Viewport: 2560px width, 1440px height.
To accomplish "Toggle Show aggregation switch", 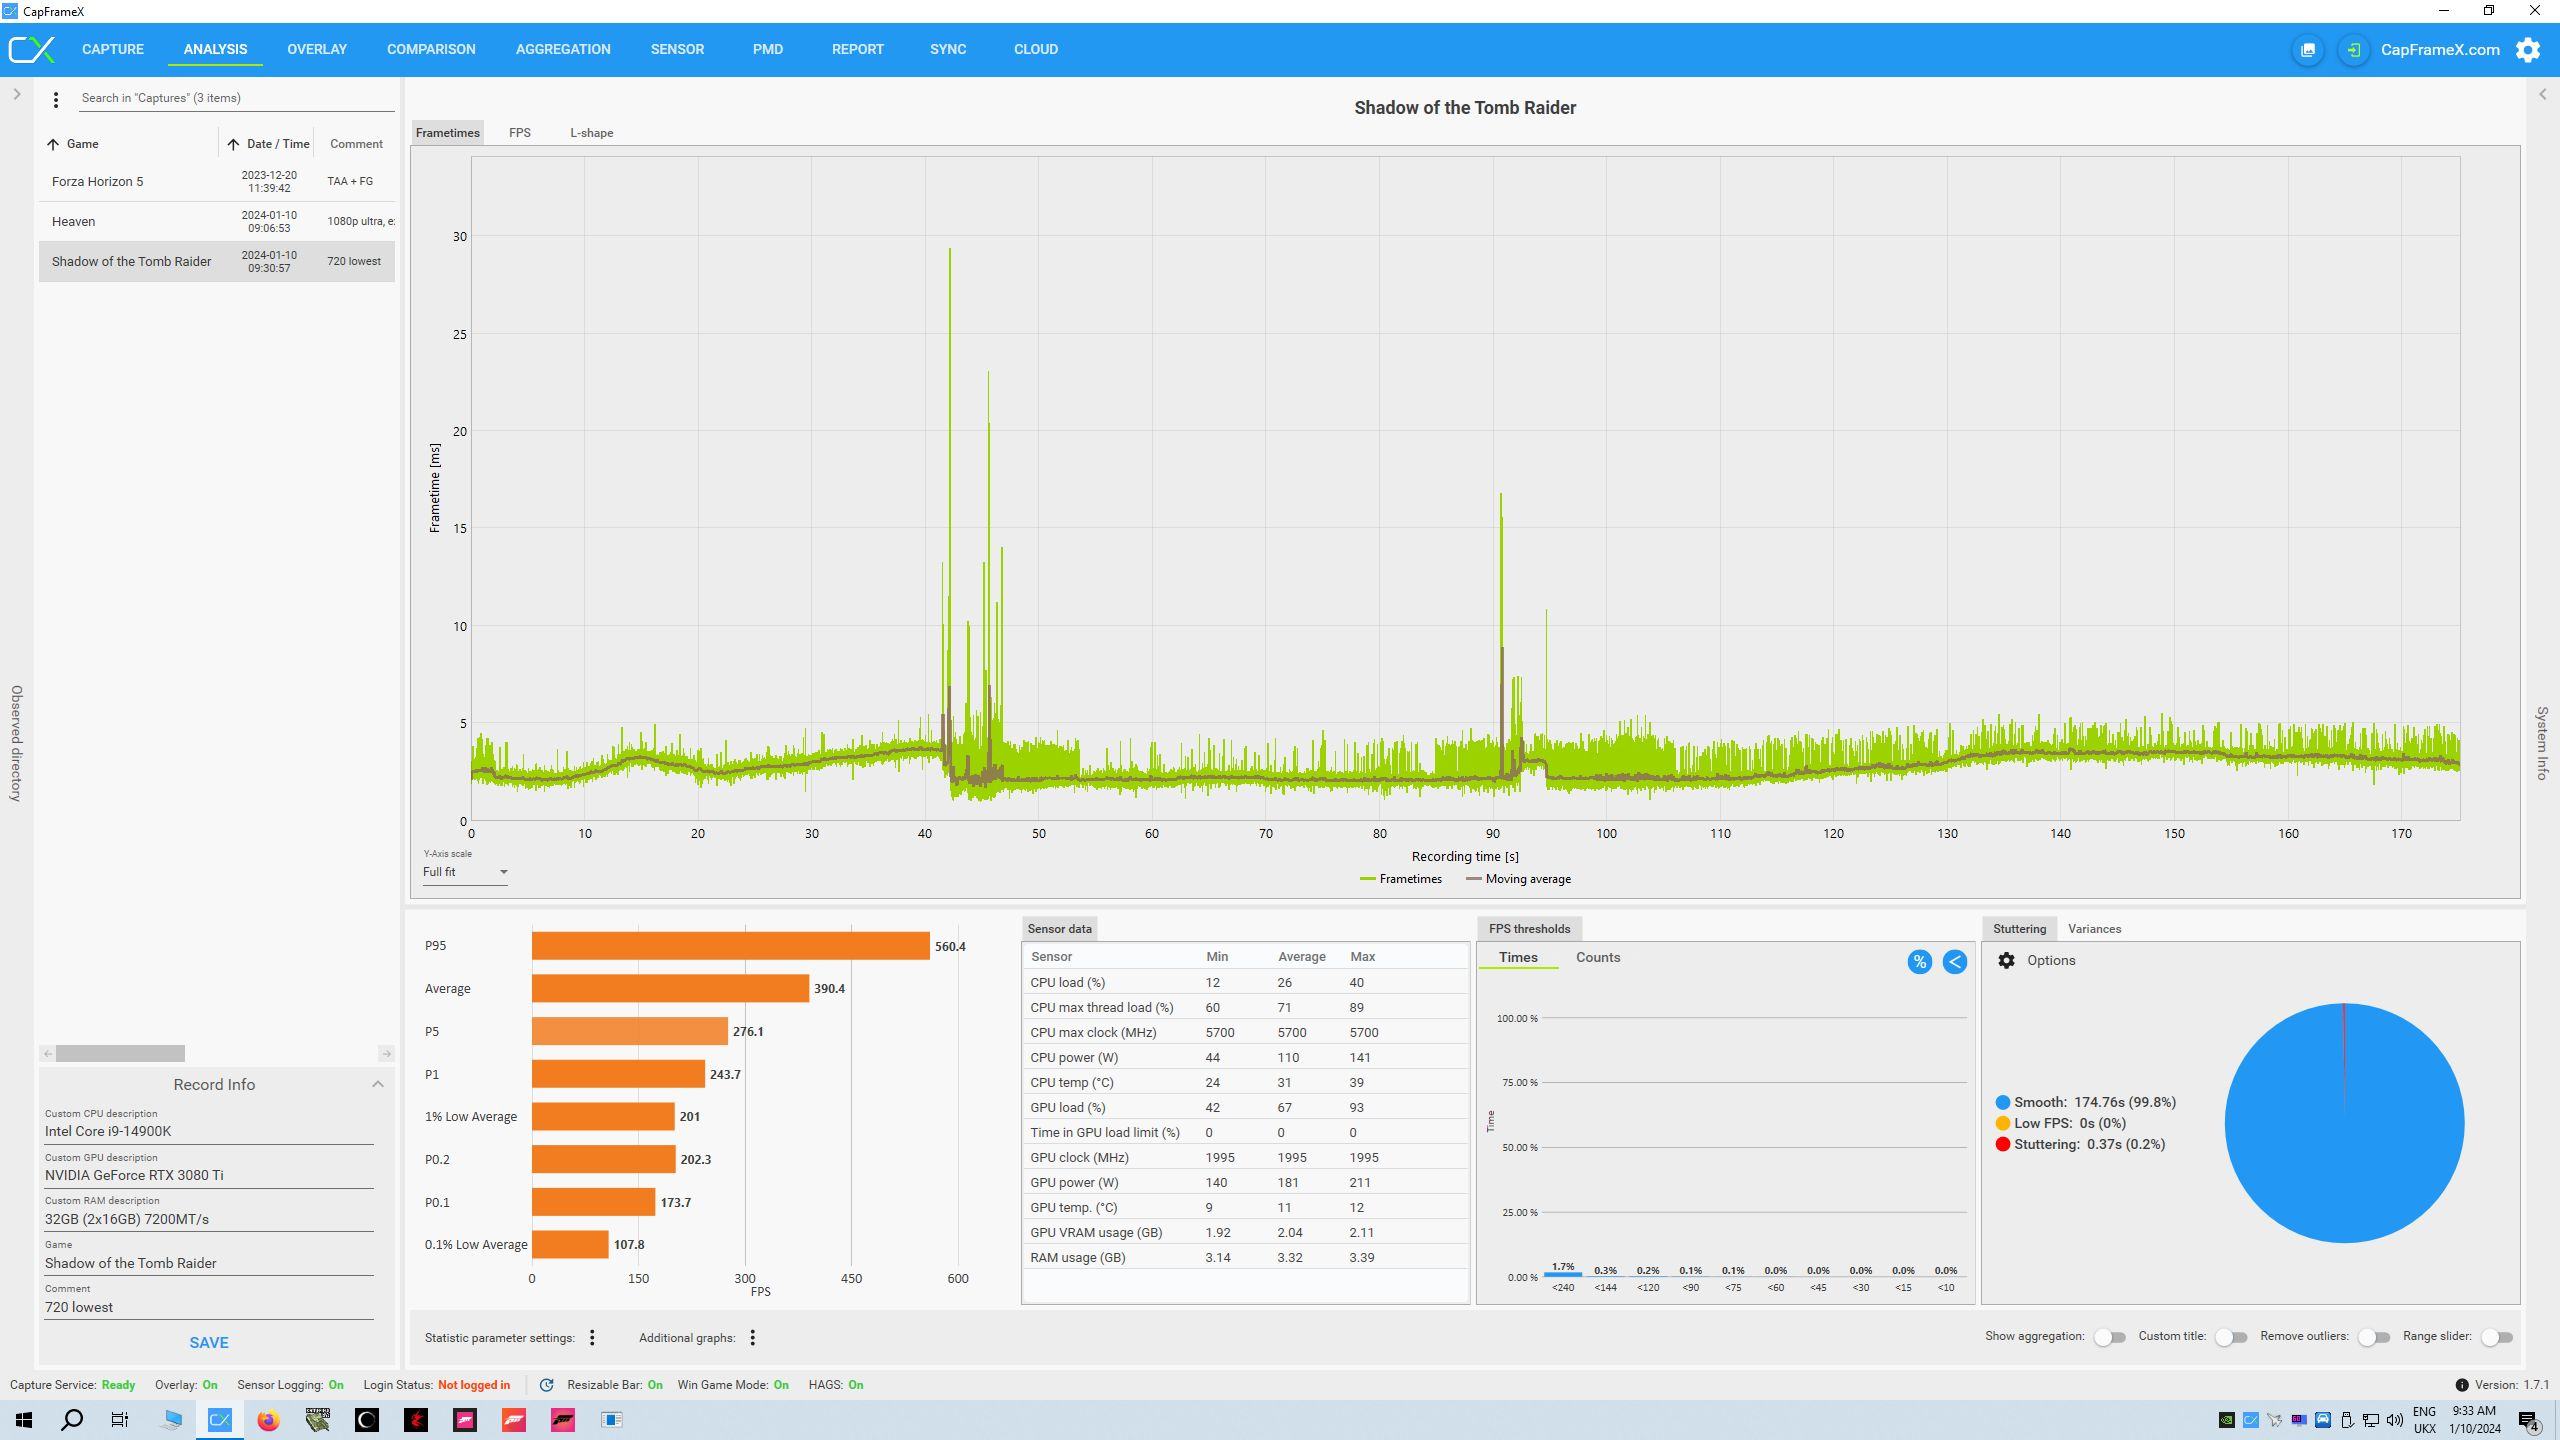I will pyautogui.click(x=2109, y=1337).
